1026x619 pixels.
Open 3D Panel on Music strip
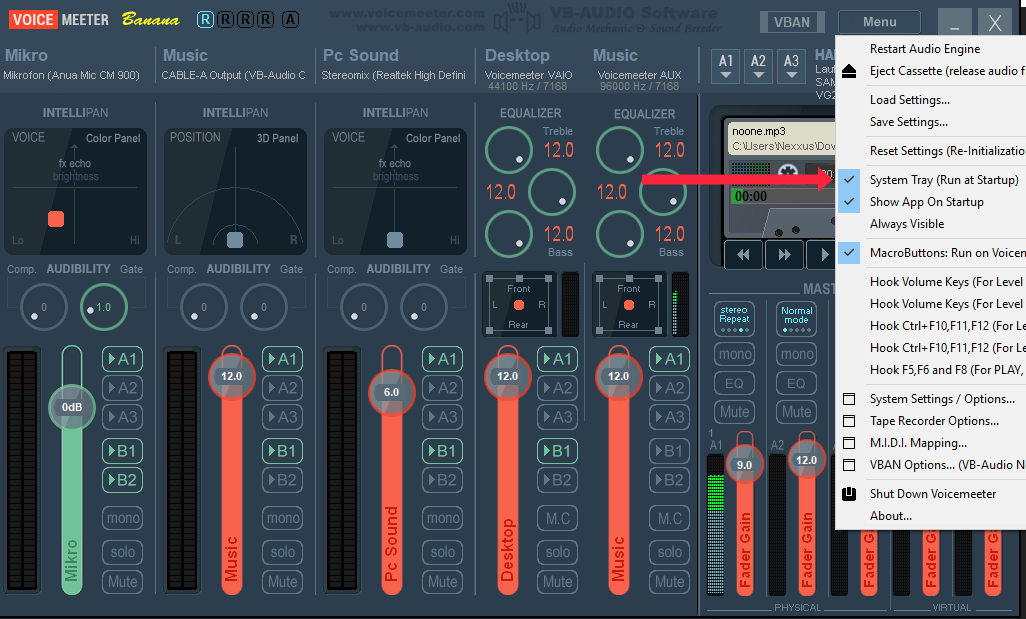(277, 138)
